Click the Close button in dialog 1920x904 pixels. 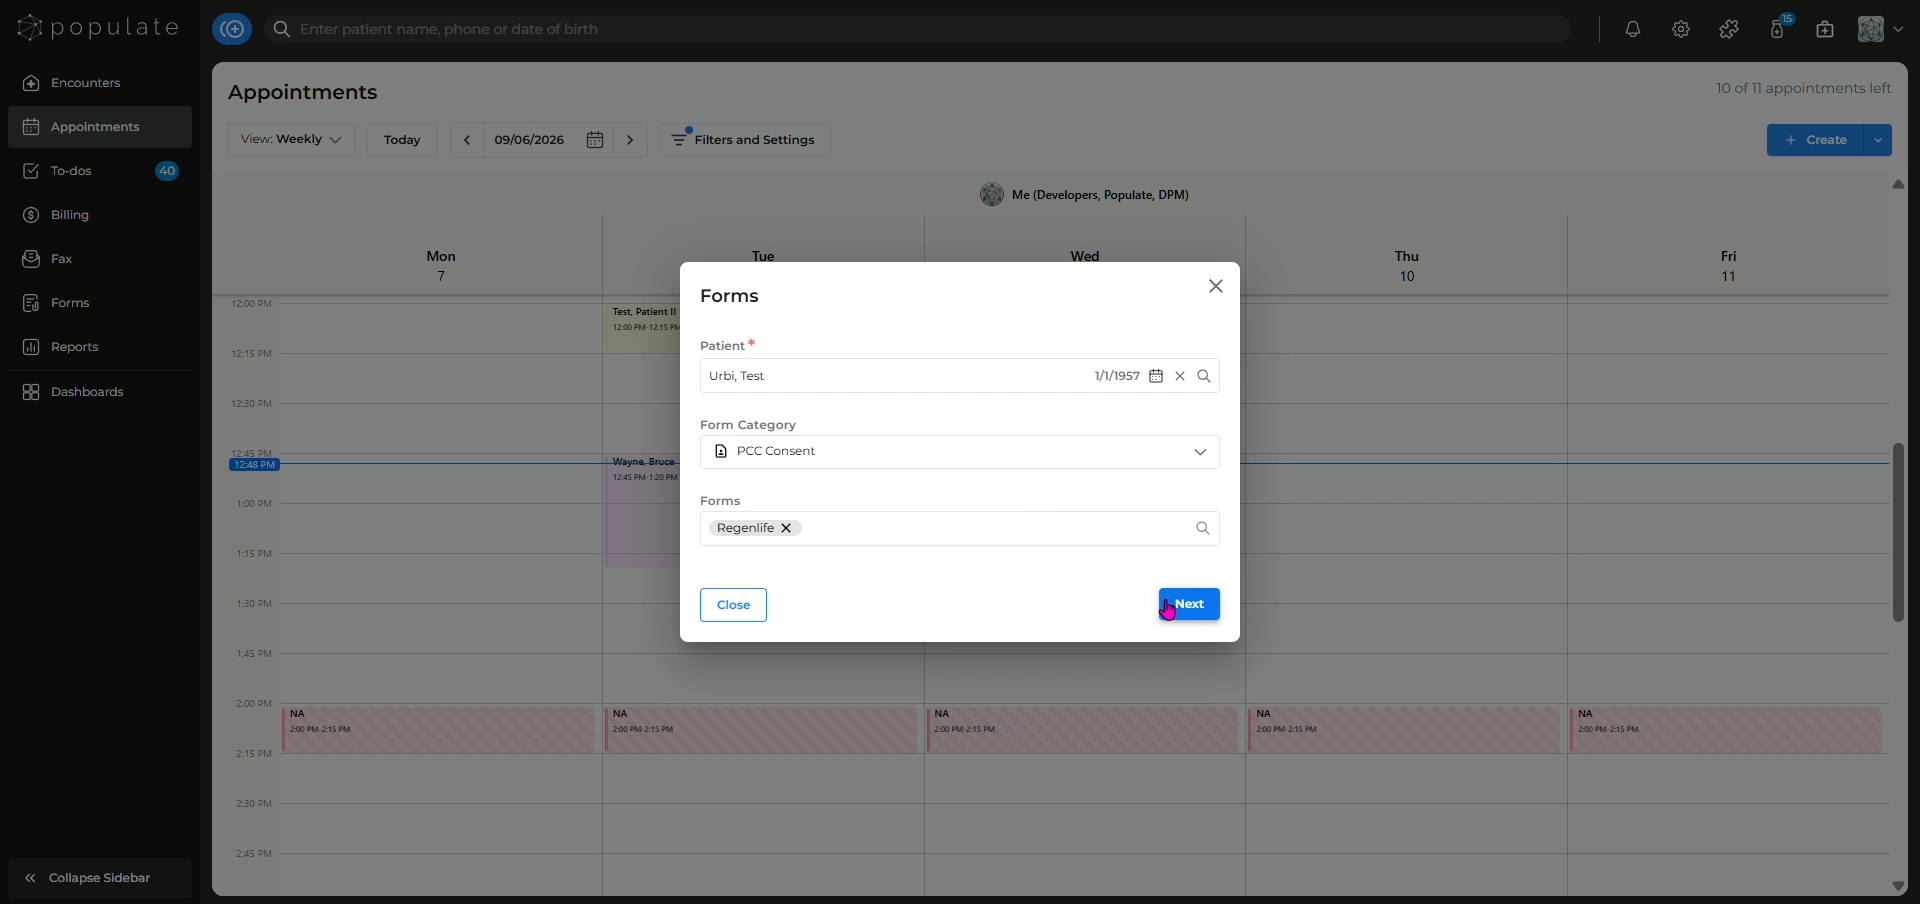[x=733, y=605]
